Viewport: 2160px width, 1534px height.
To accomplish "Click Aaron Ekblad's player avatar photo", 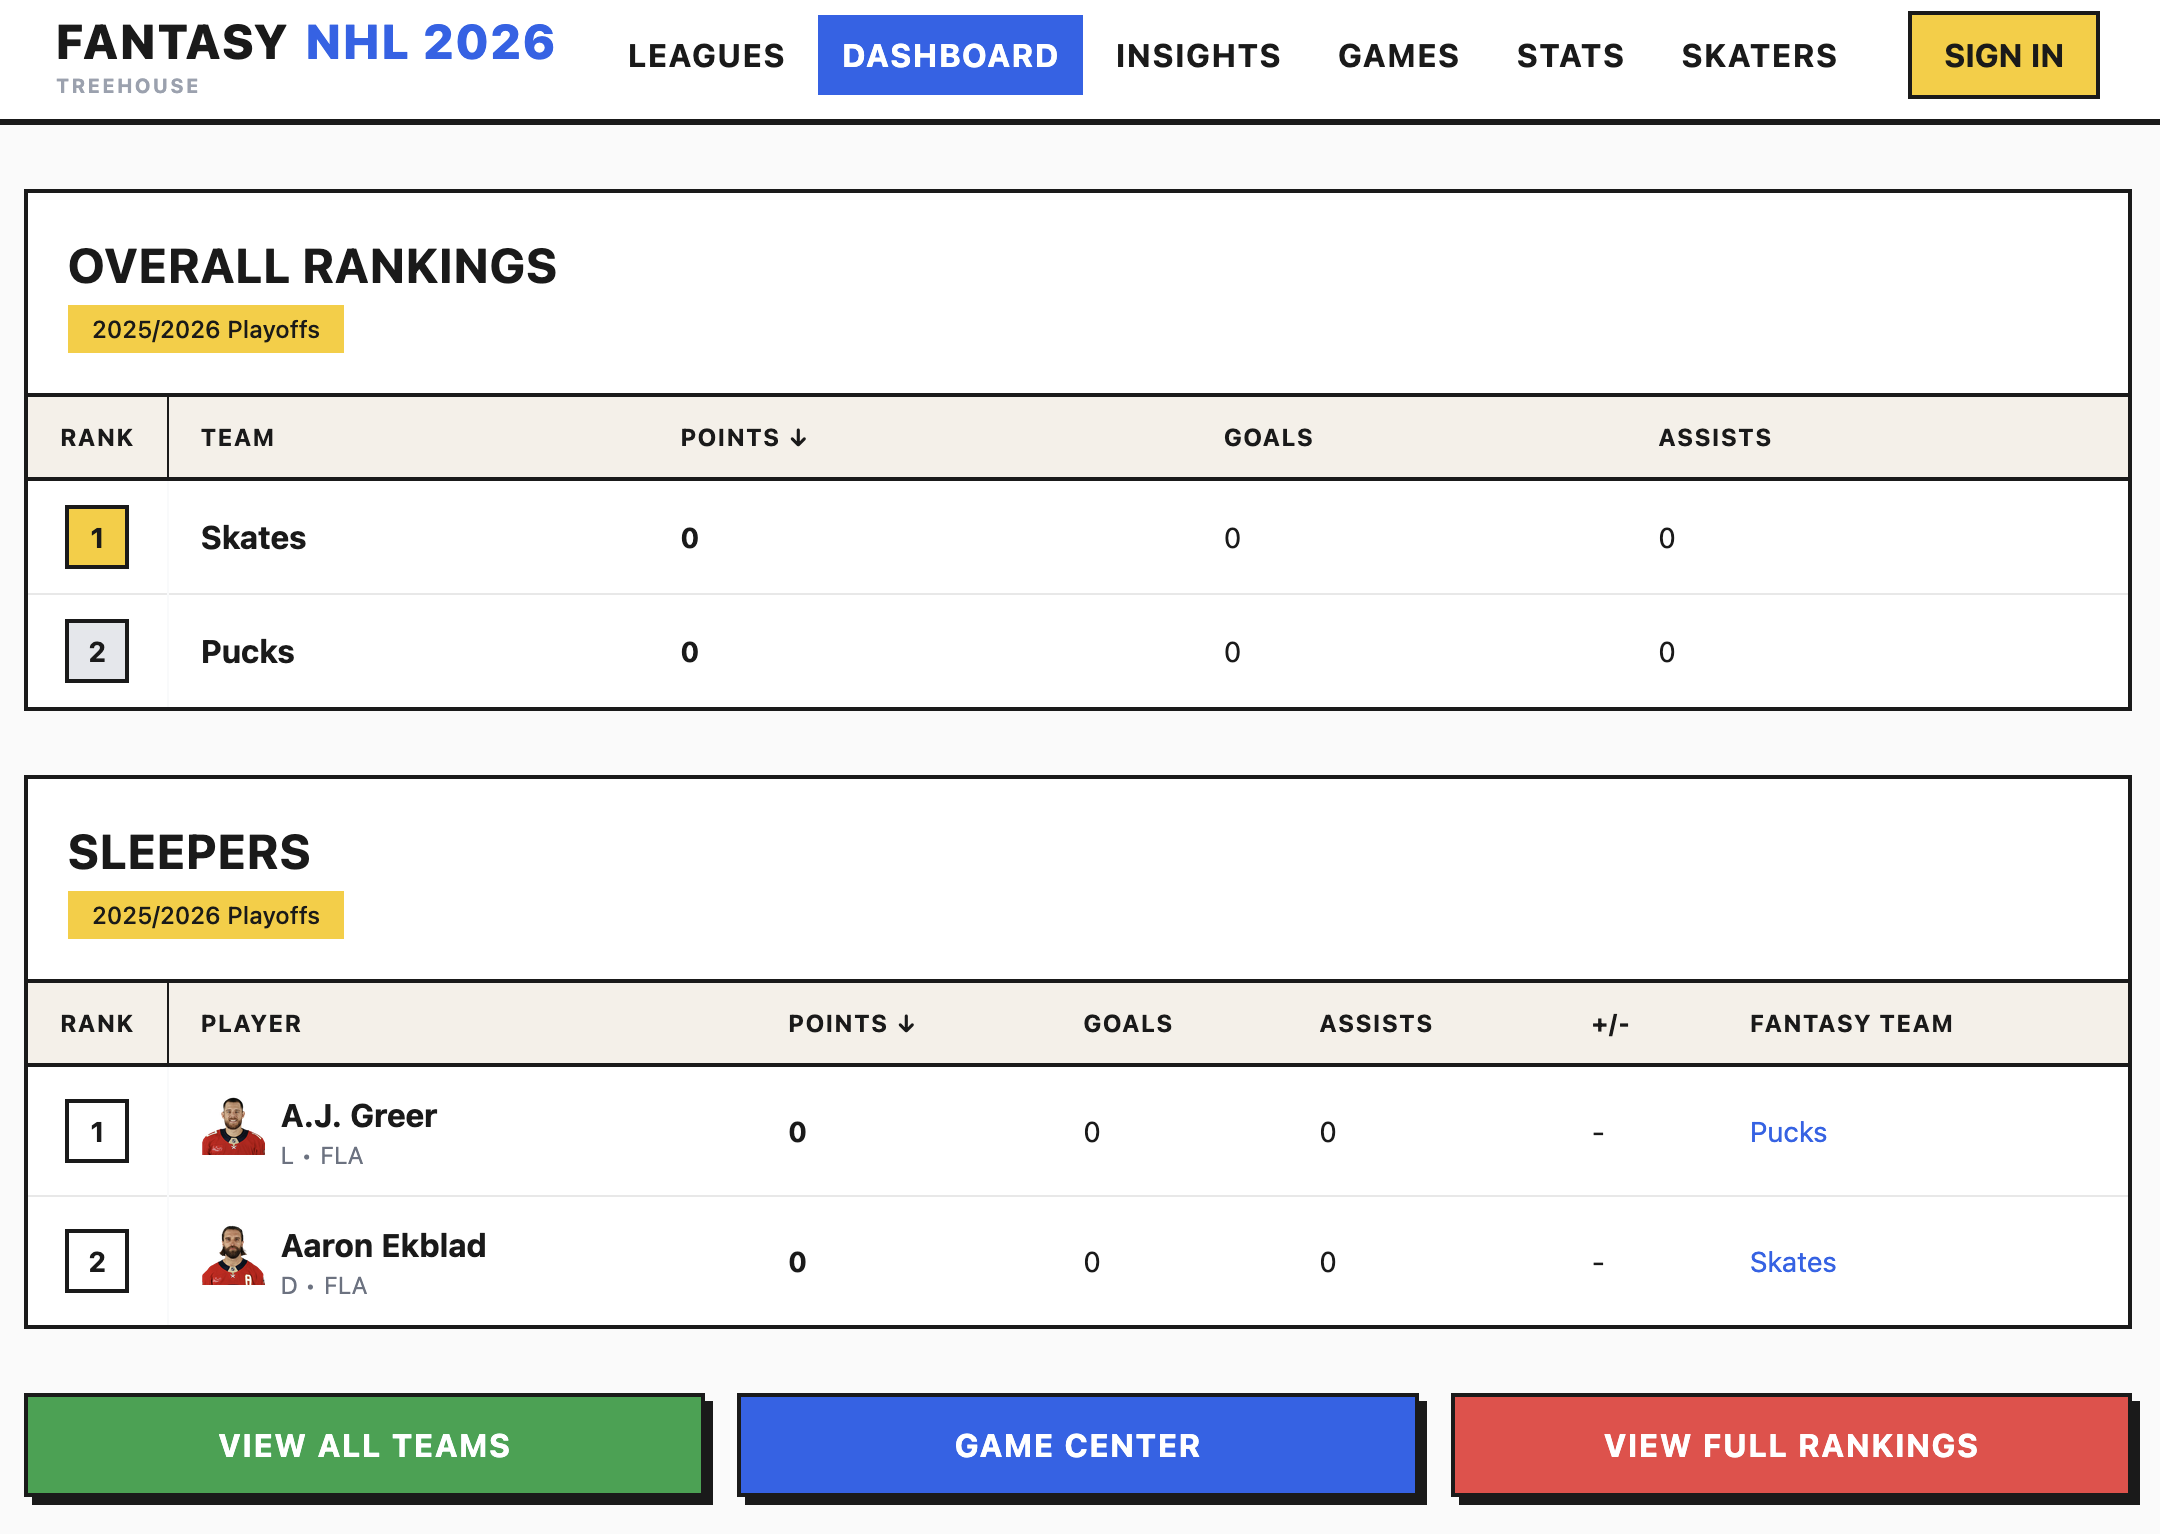I will click(x=233, y=1261).
